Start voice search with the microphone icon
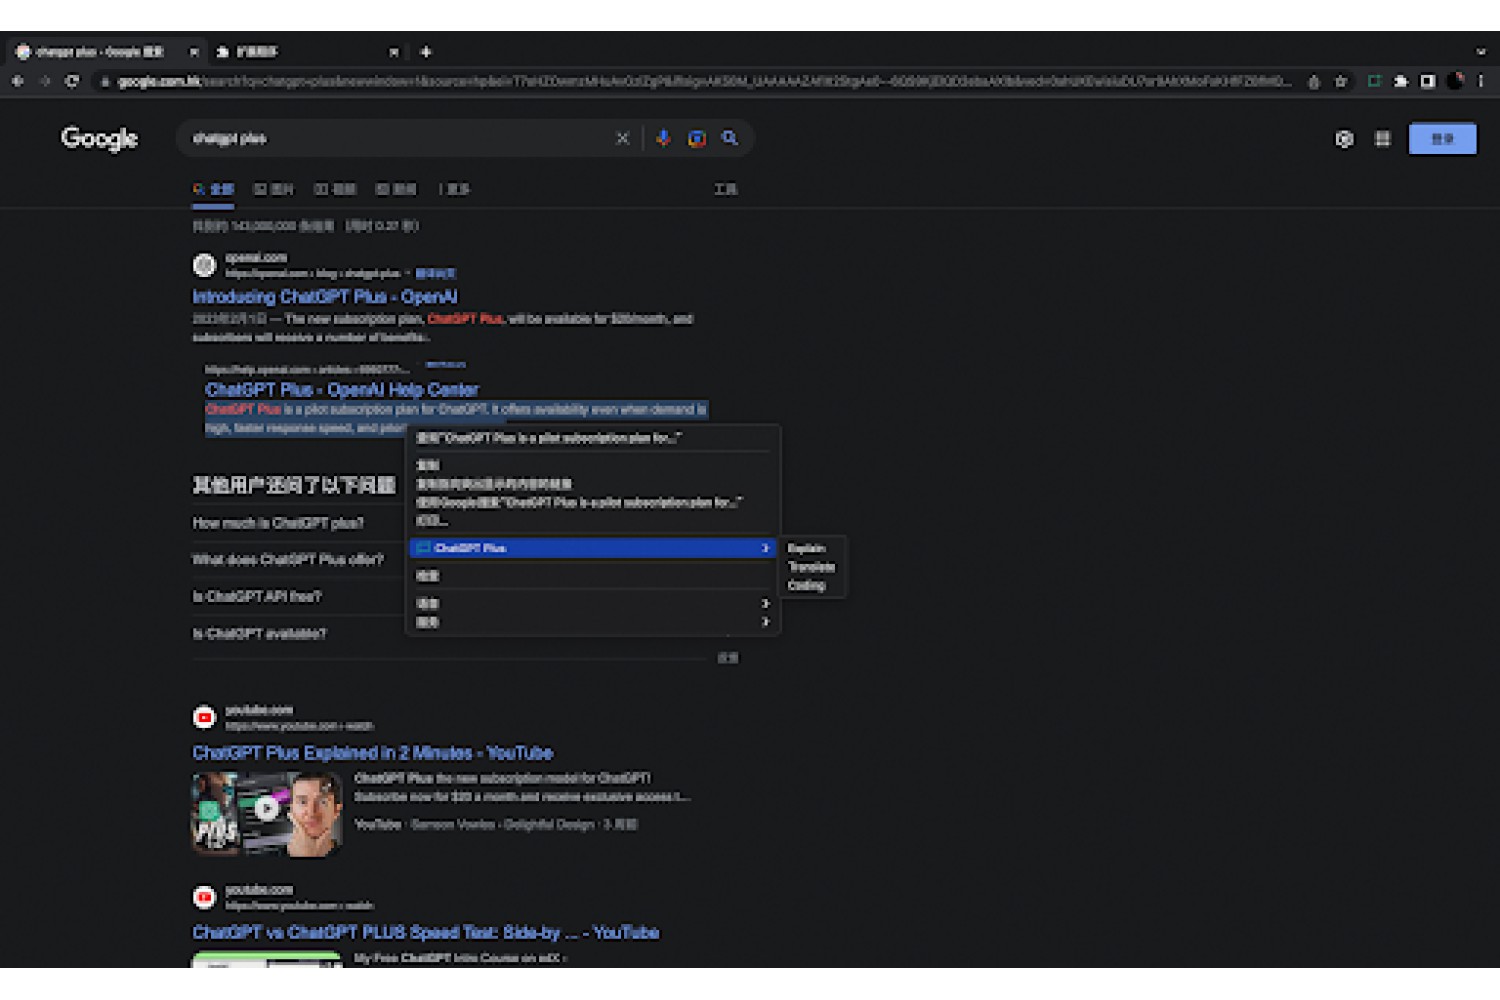Viewport: 1500px width, 1000px height. [663, 138]
